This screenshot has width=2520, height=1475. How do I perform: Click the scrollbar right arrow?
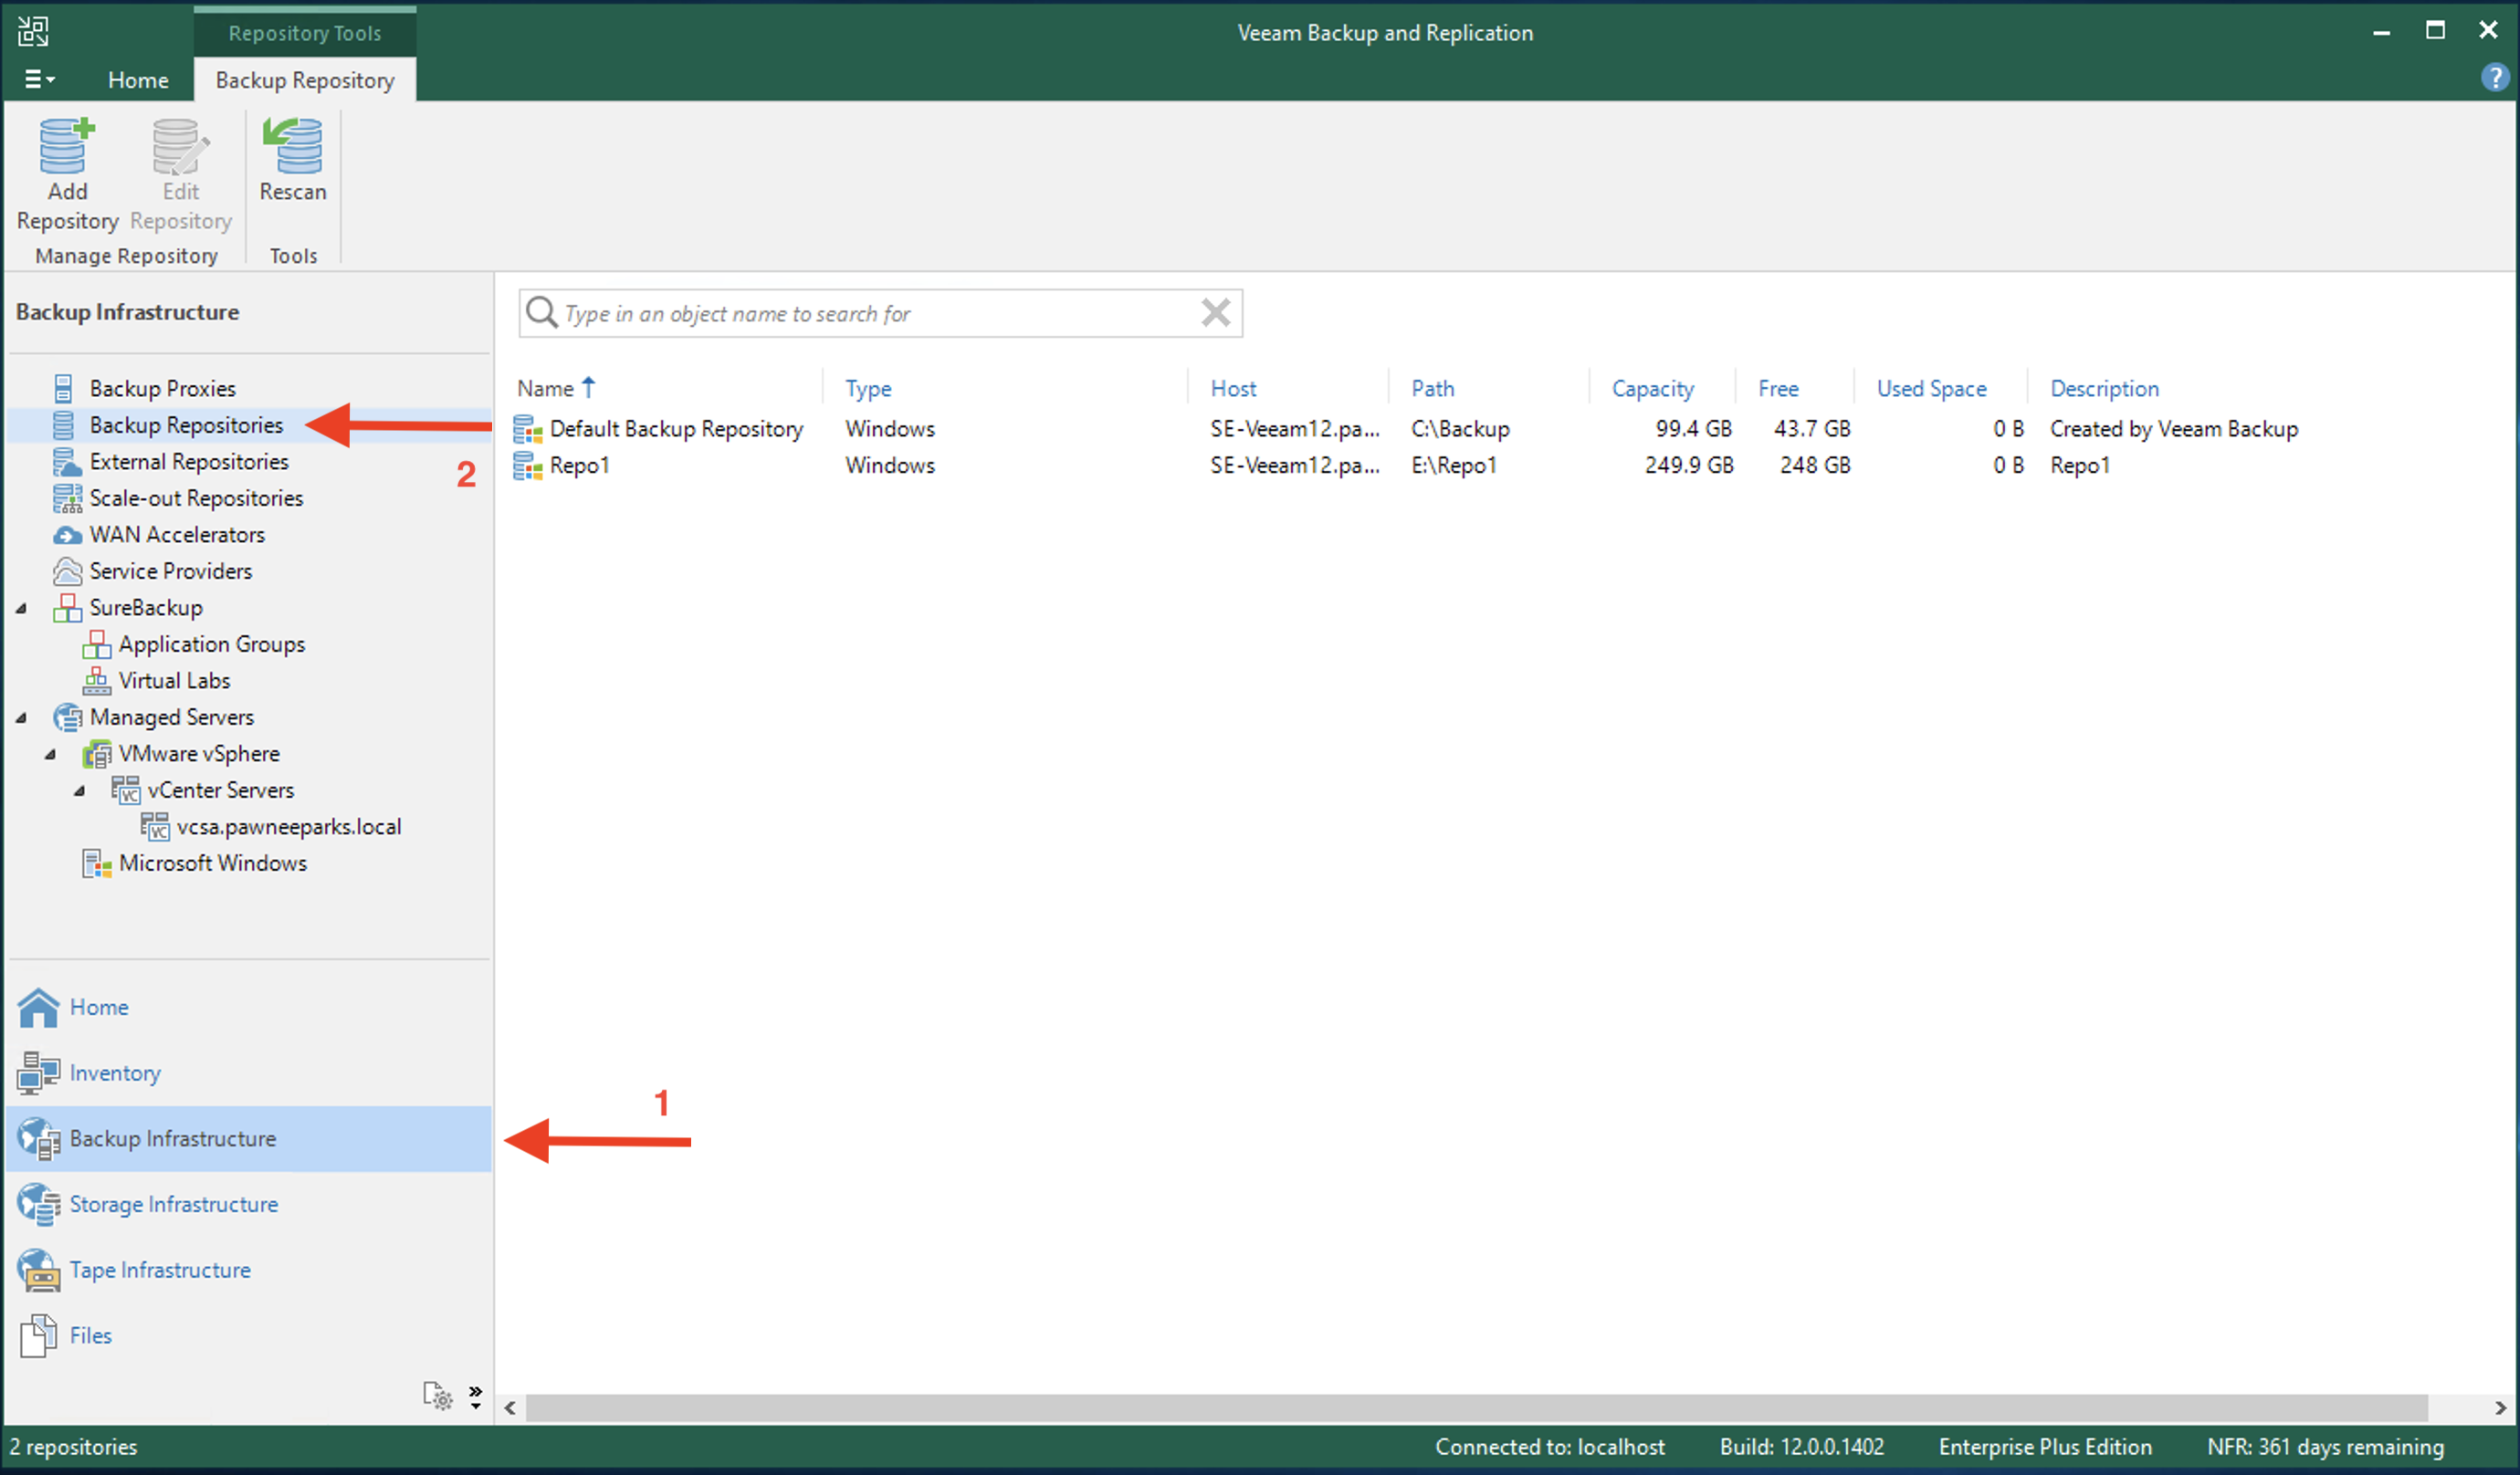[x=2500, y=1408]
